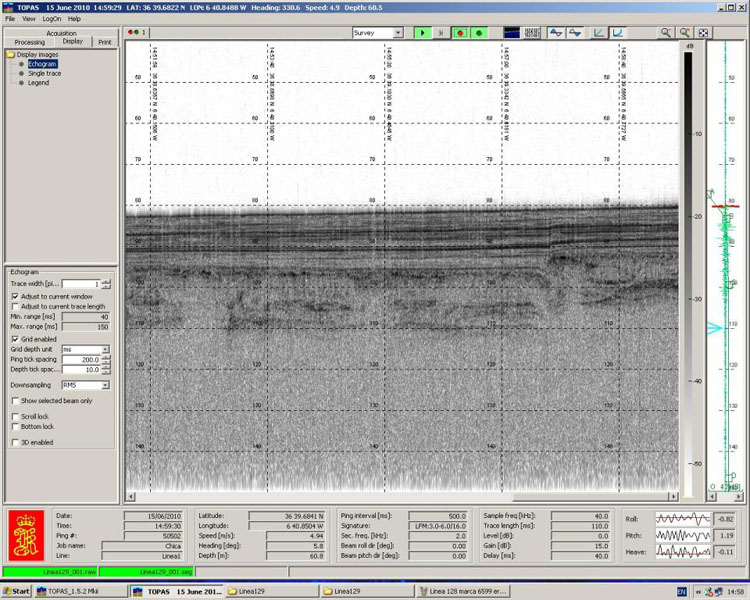This screenshot has height=600, width=750.
Task: Enable the Scroll lock checkbox
Action: (x=15, y=416)
